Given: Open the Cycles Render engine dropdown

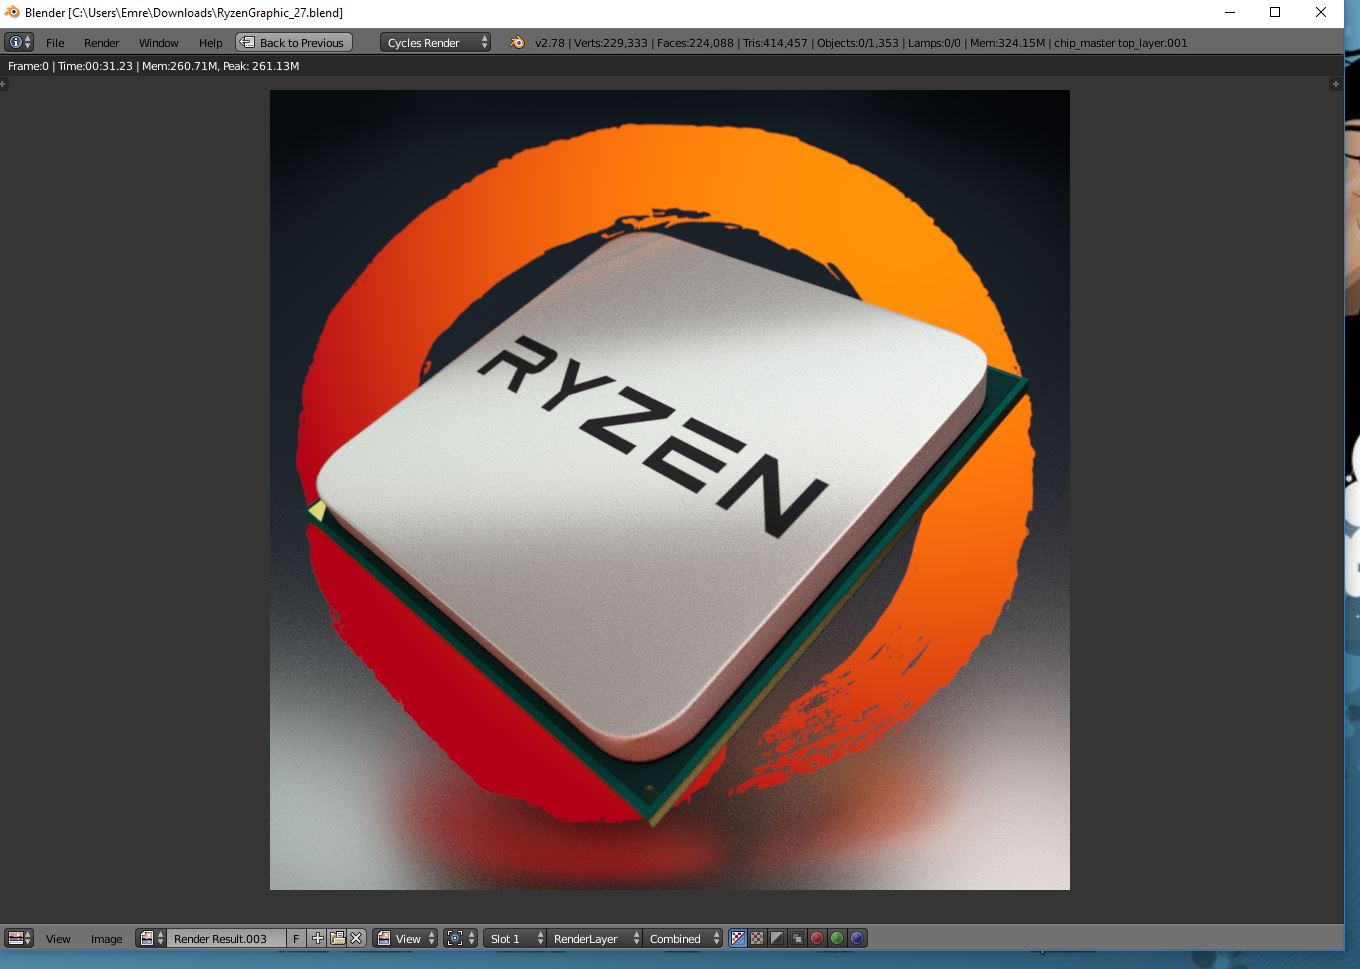Looking at the screenshot, I should (436, 42).
